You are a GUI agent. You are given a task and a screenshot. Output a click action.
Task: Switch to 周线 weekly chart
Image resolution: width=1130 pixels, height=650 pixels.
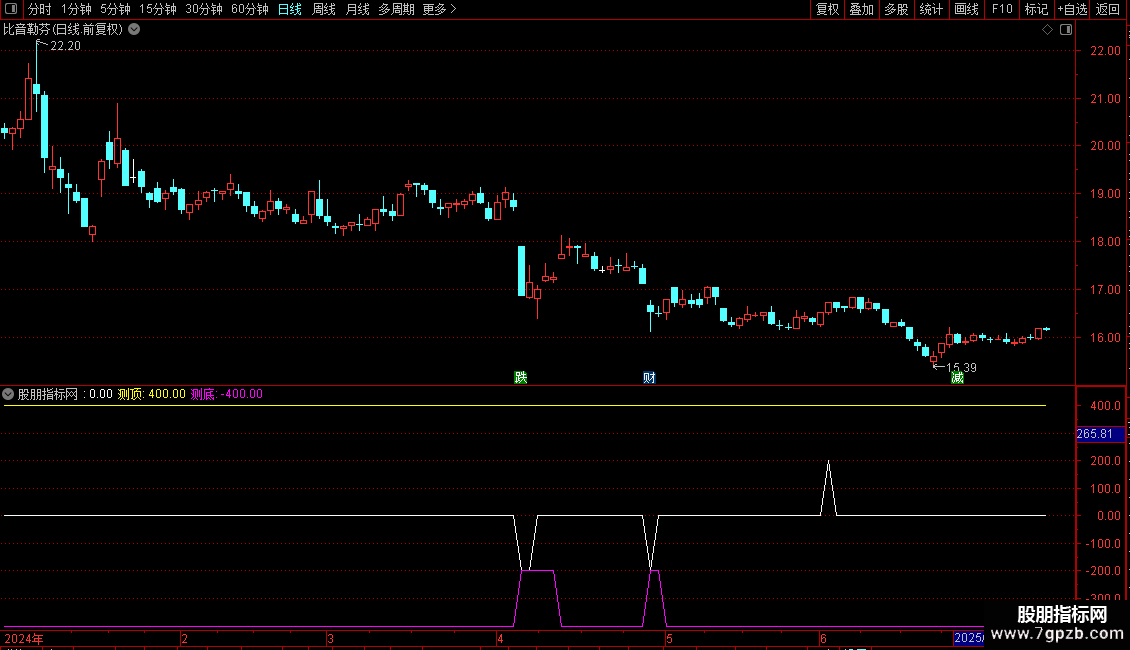(324, 9)
